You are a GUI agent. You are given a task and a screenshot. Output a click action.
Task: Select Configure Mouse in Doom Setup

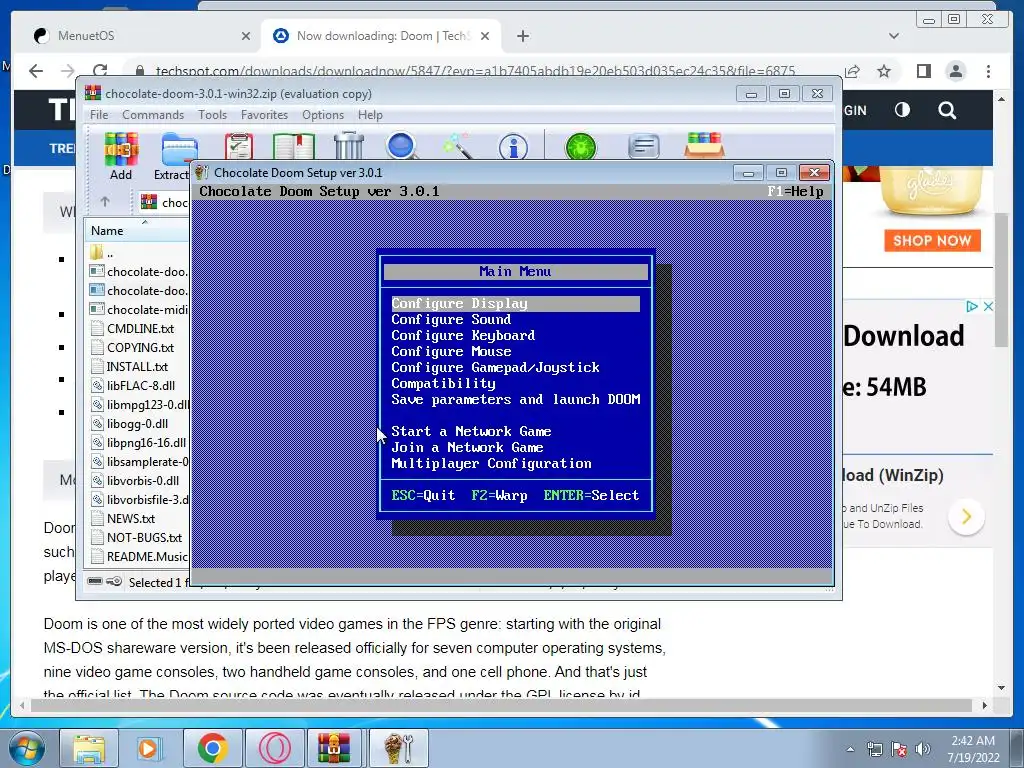451,351
